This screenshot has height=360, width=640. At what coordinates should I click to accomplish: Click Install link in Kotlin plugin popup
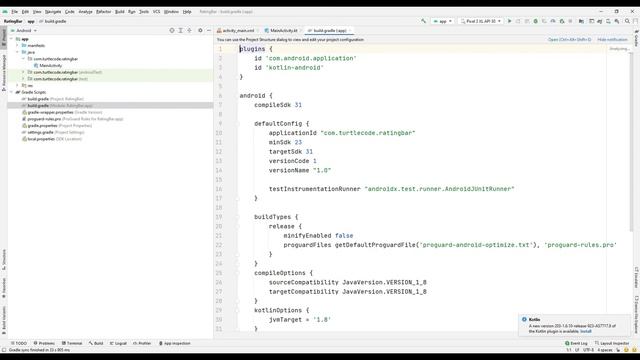pos(586,331)
